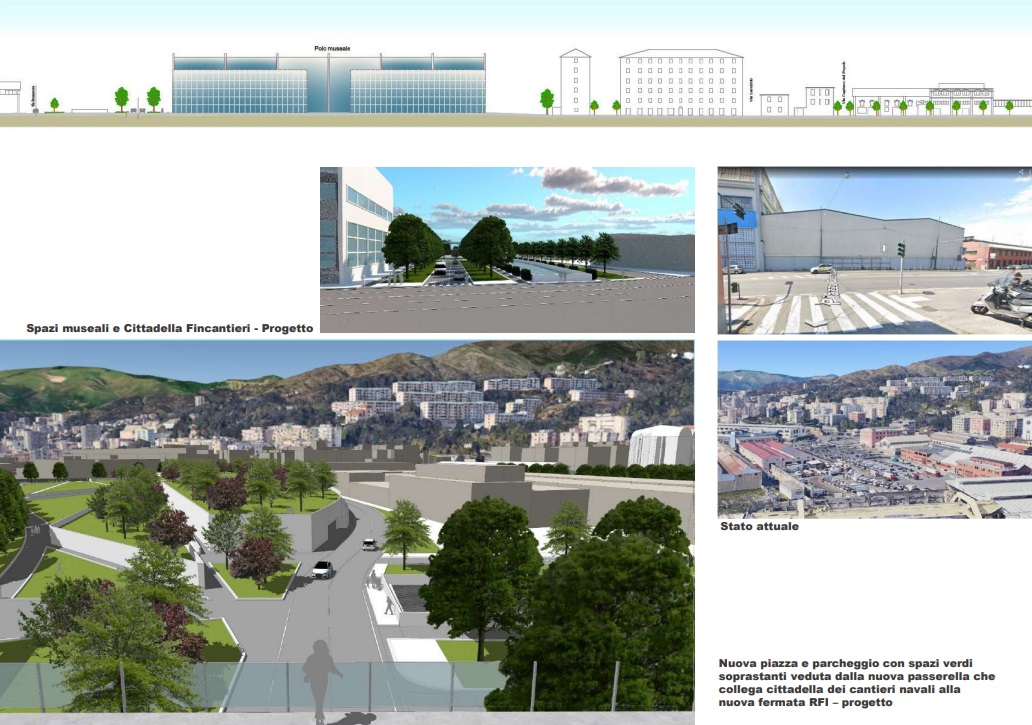Click the pair of green trees left of the museum

pos(137,98)
